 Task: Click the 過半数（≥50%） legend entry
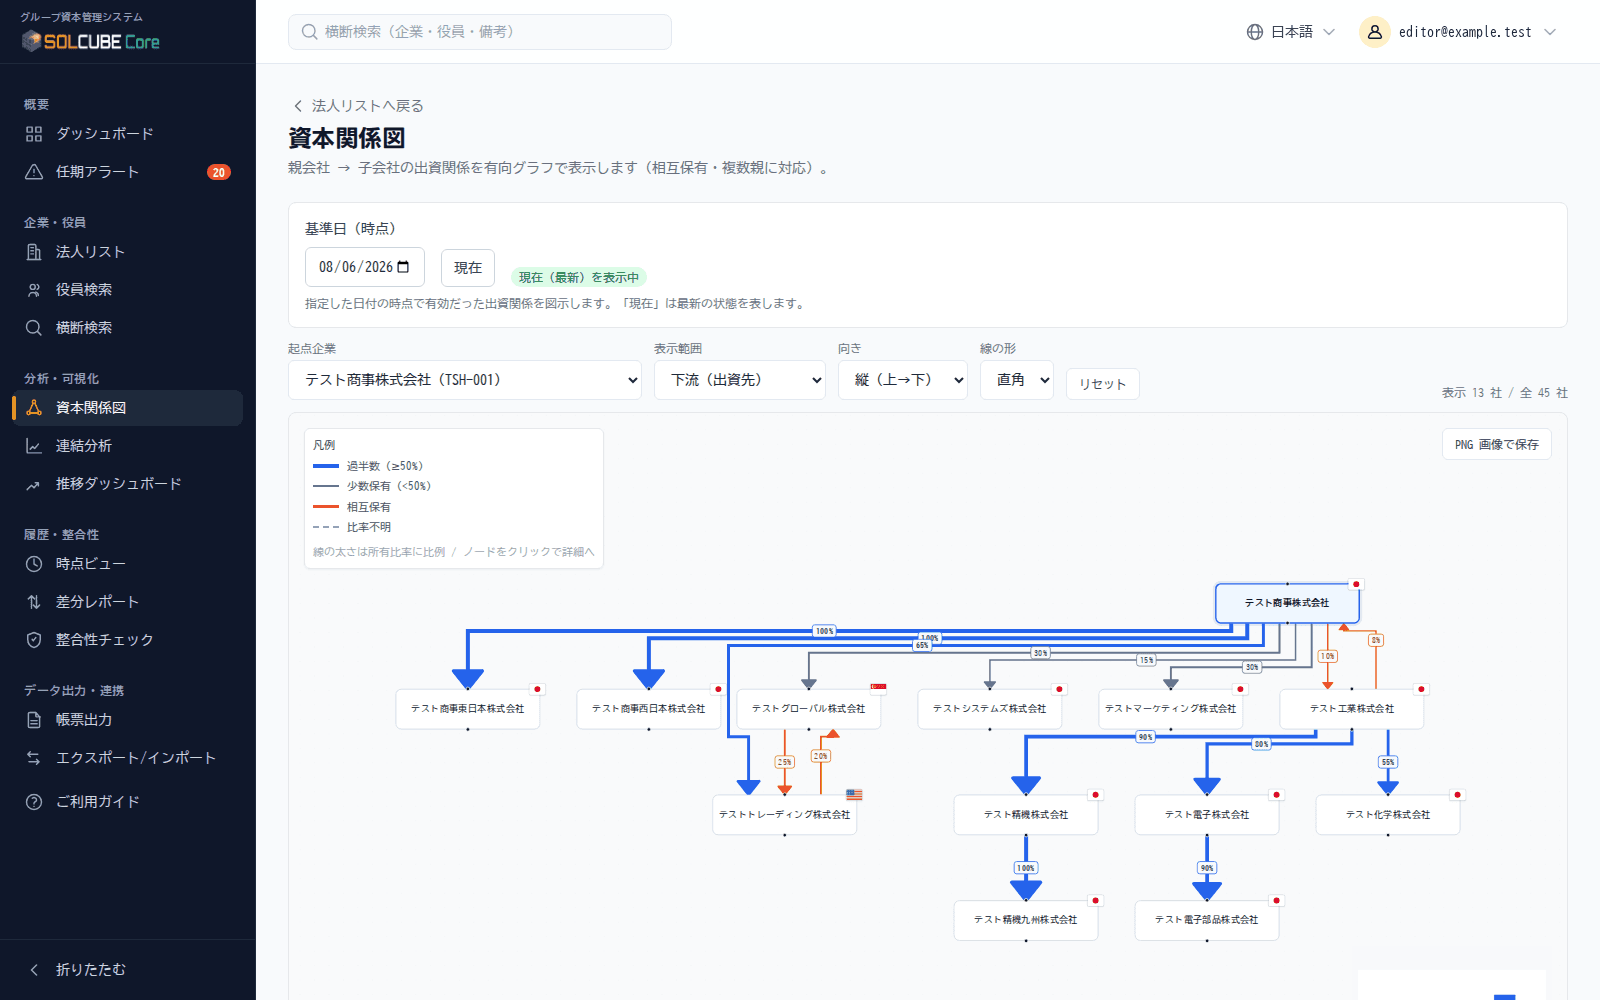pyautogui.click(x=368, y=466)
